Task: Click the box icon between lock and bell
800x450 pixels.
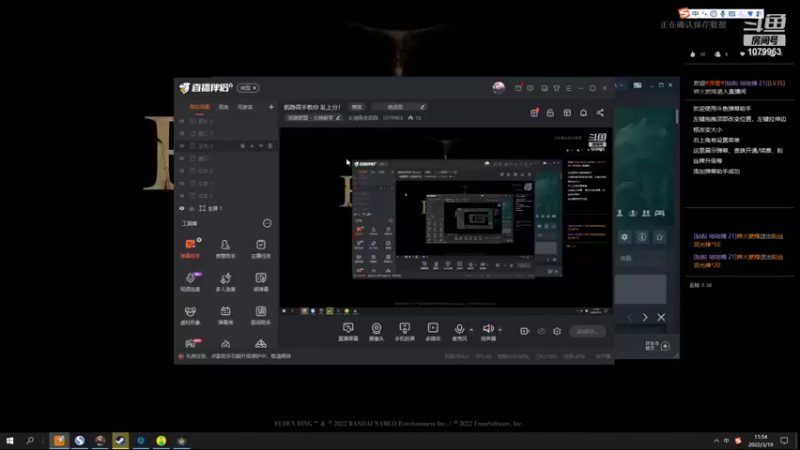Action: click(x=567, y=113)
